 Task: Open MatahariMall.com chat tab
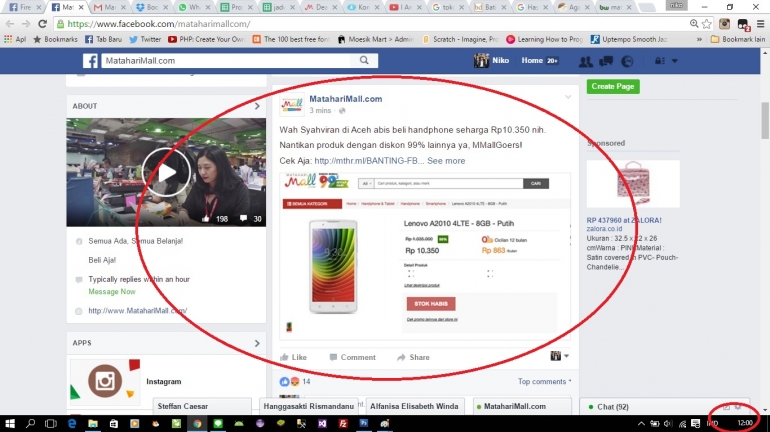(x=522, y=406)
